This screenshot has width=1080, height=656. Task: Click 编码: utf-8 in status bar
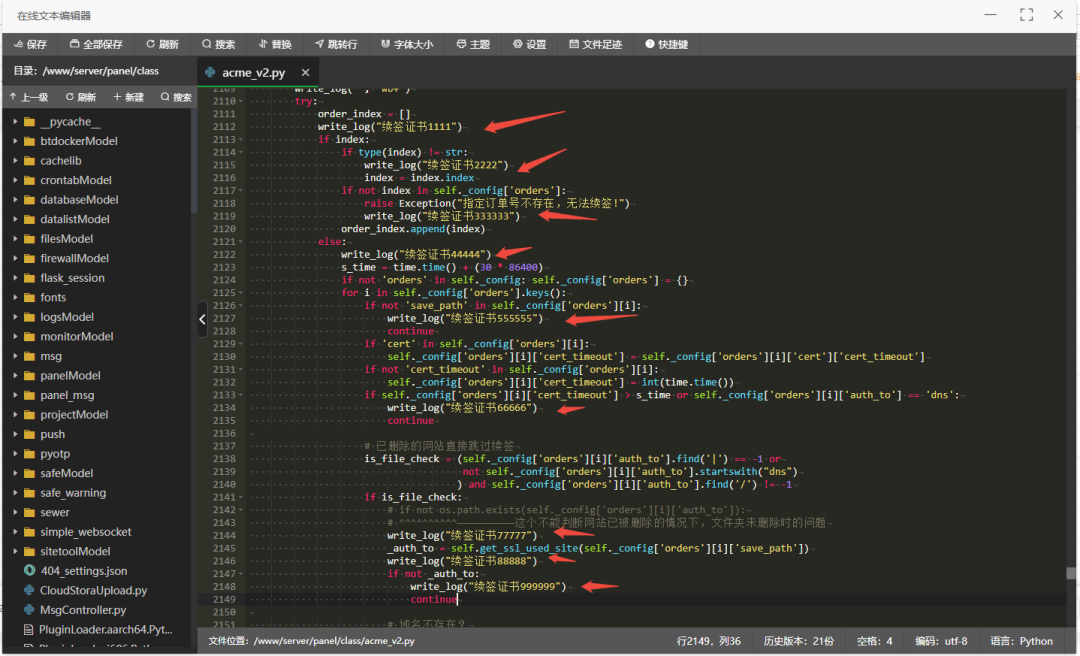941,641
